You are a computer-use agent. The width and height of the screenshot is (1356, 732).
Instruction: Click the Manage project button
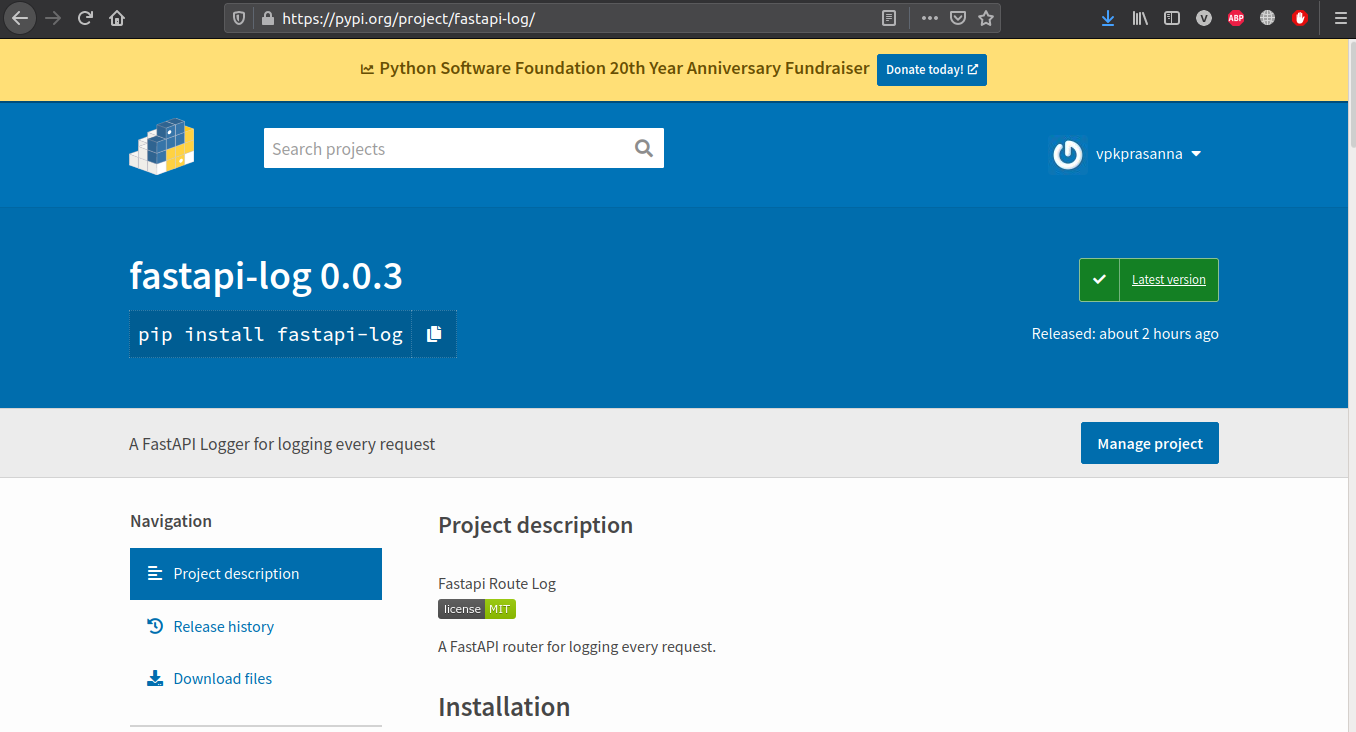click(1150, 443)
